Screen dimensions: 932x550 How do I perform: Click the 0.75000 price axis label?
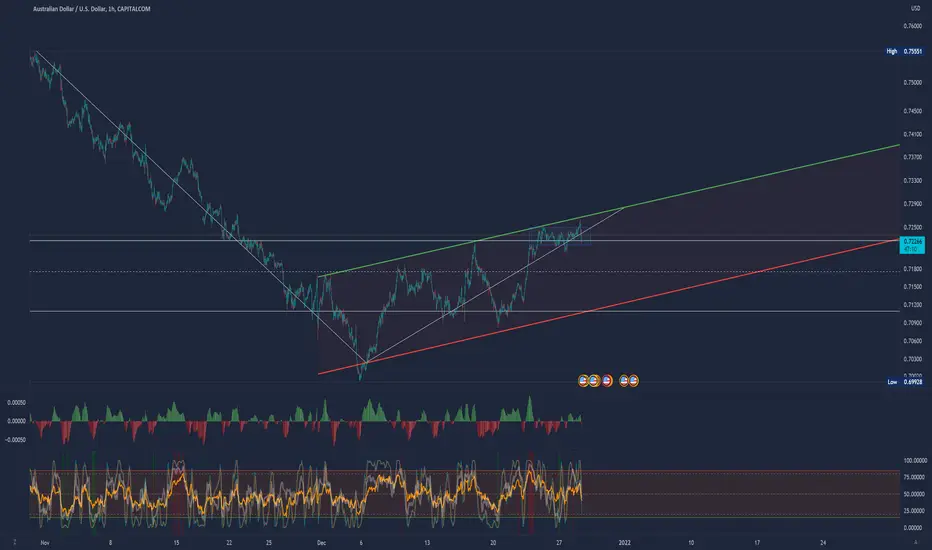pyautogui.click(x=912, y=83)
